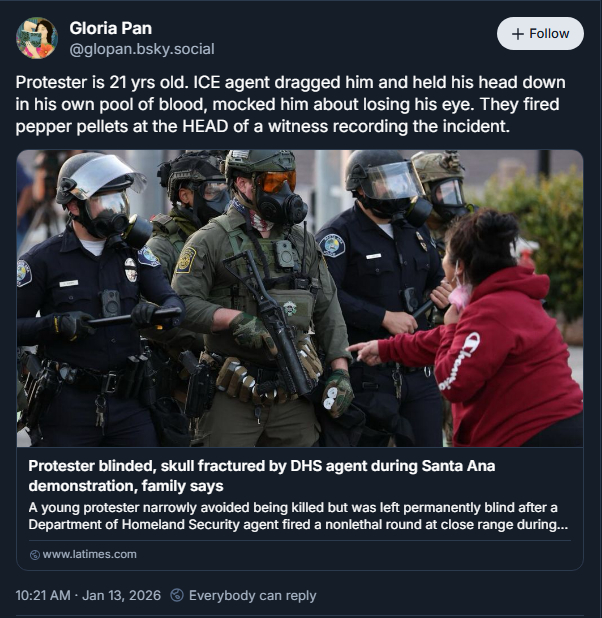Click the post text about the protester
The image size is (602, 618).
click(x=291, y=104)
